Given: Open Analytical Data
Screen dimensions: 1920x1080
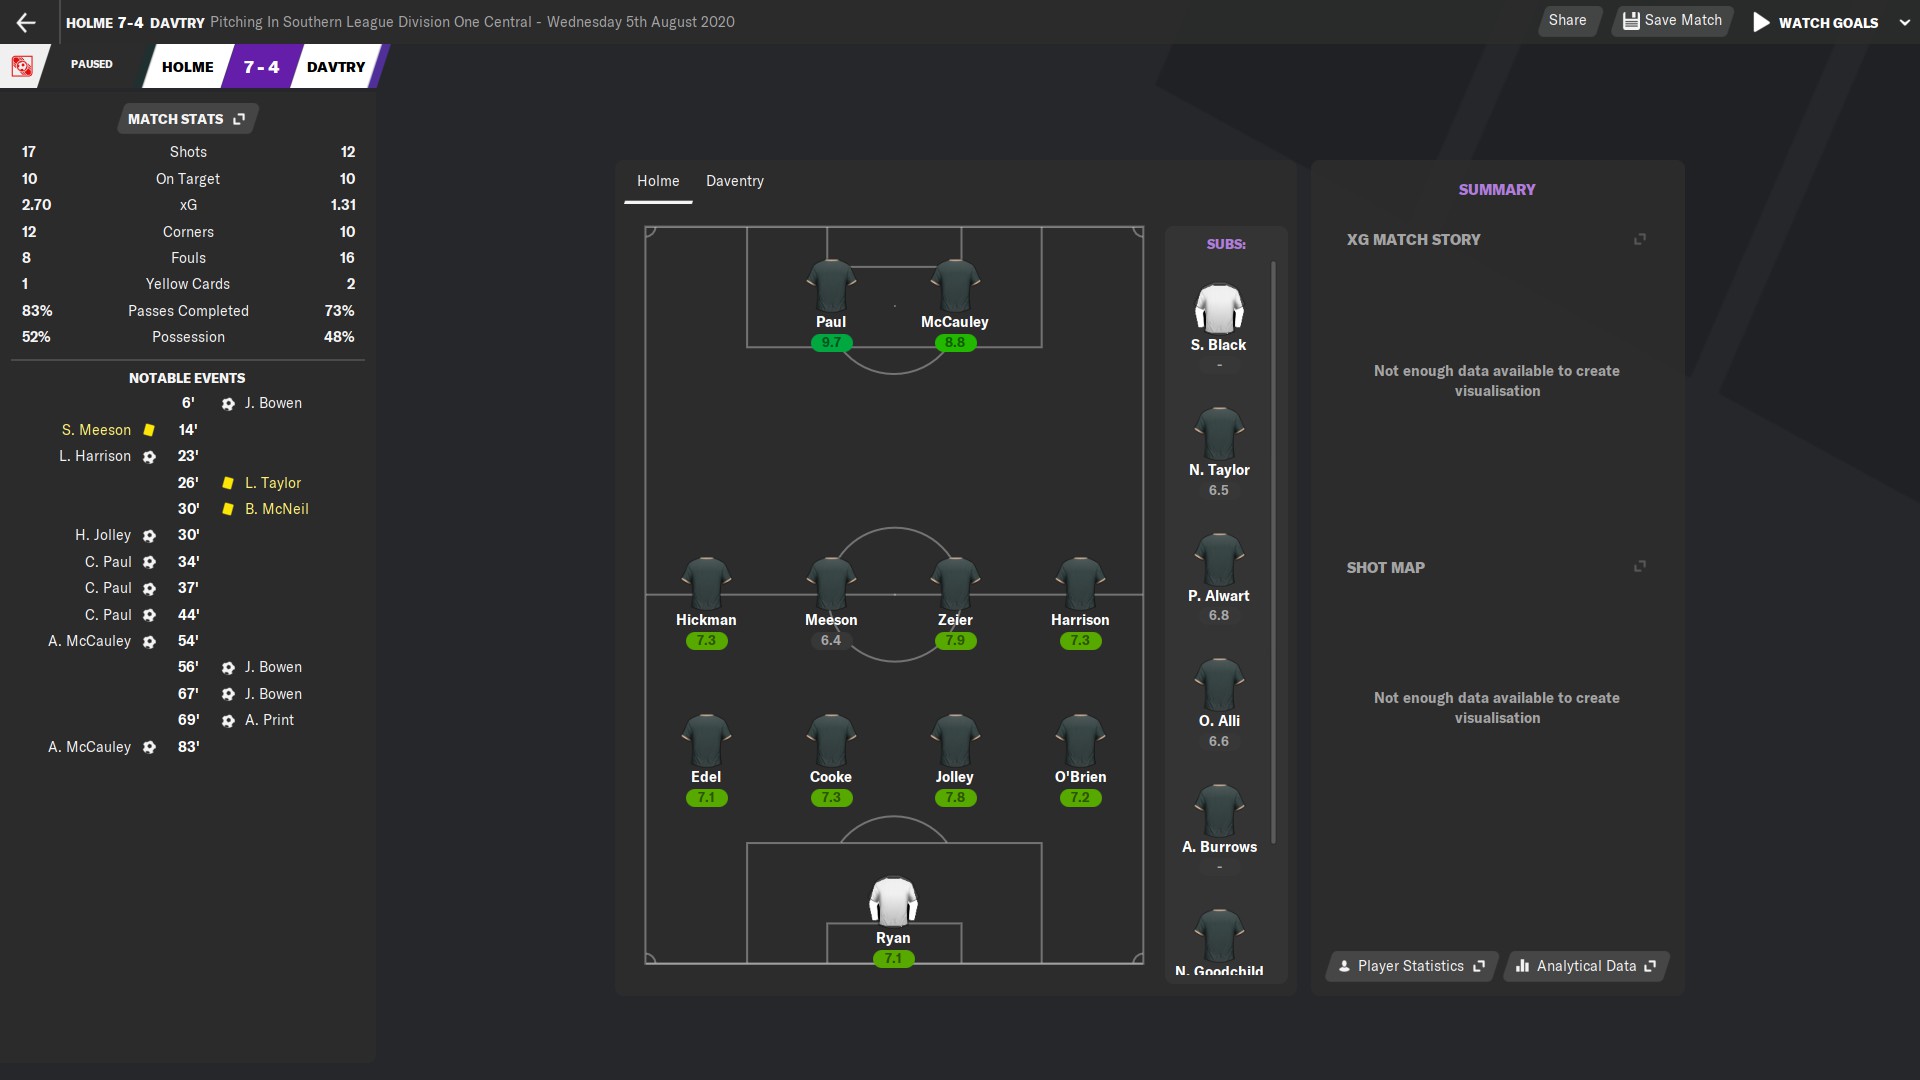Looking at the screenshot, I should 1585,966.
